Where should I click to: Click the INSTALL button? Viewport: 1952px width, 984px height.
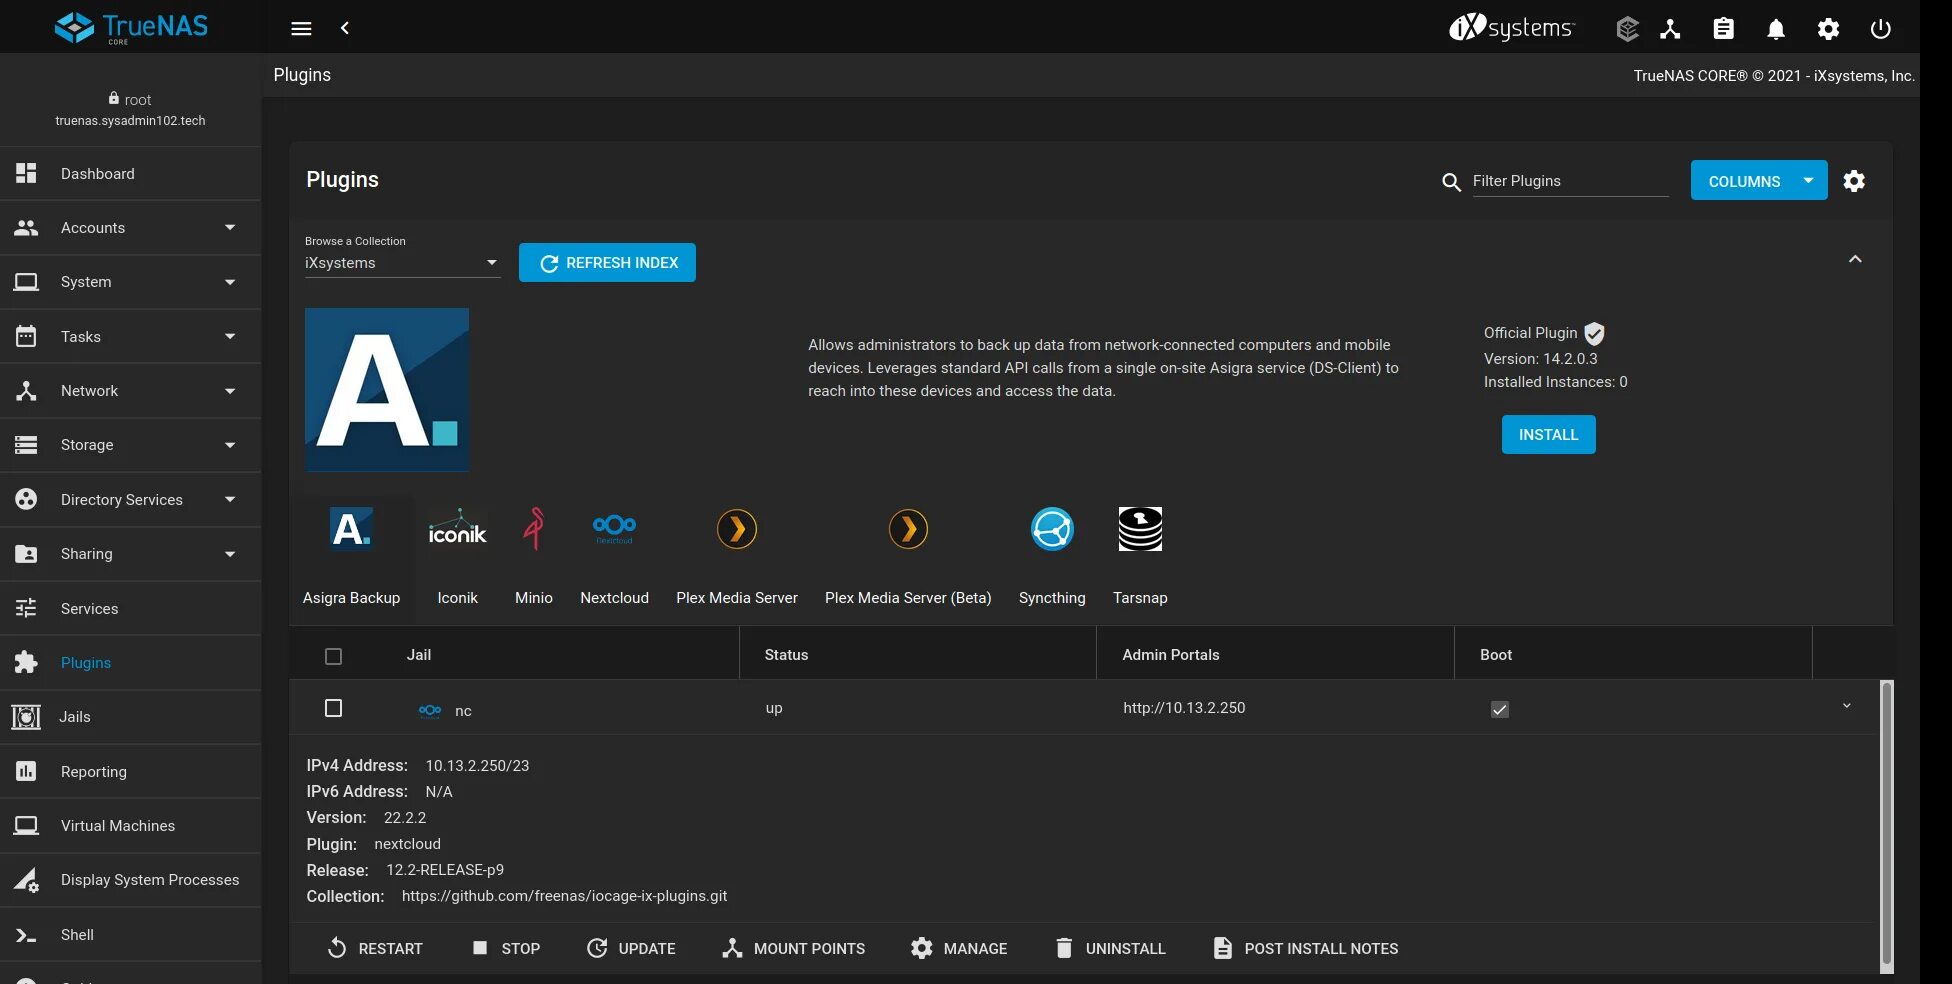point(1548,435)
